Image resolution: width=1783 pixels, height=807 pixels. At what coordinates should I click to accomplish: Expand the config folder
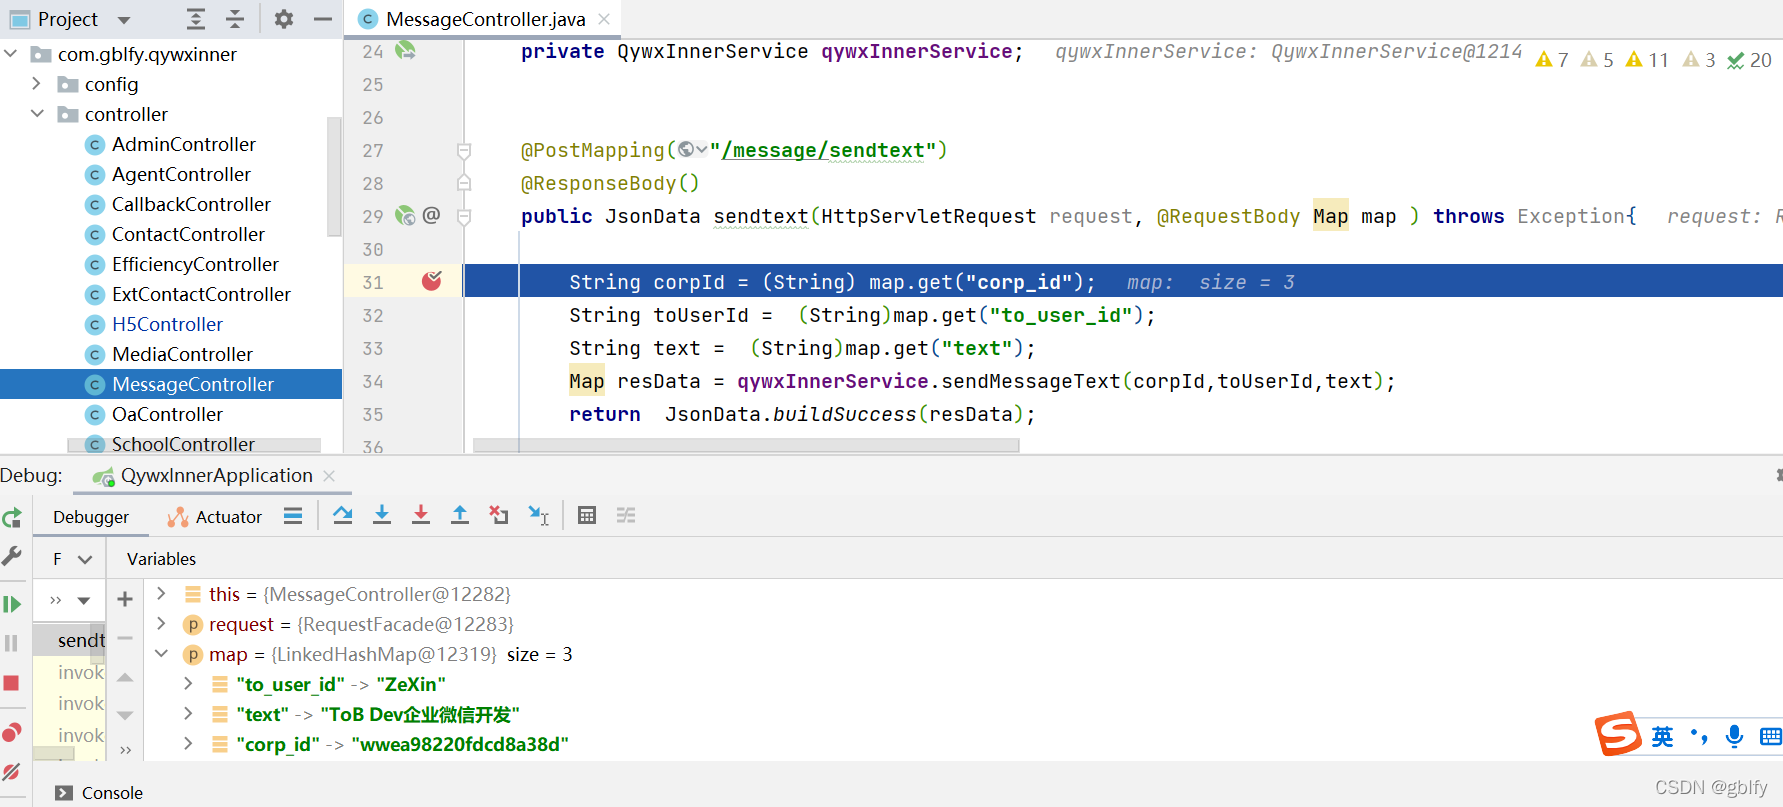(x=37, y=84)
